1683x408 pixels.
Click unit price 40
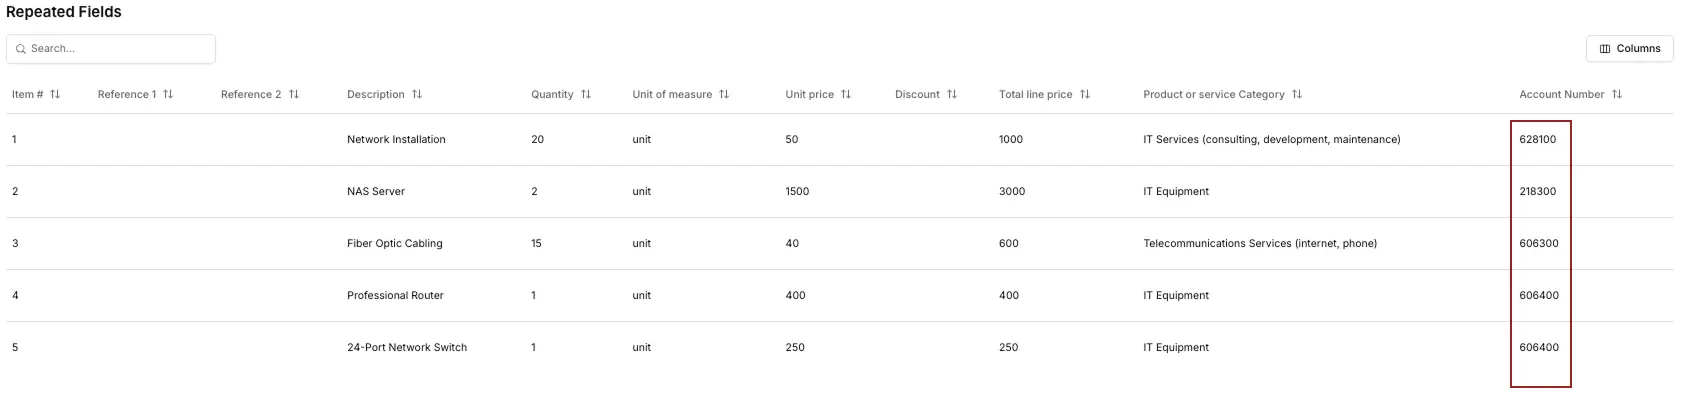792,243
